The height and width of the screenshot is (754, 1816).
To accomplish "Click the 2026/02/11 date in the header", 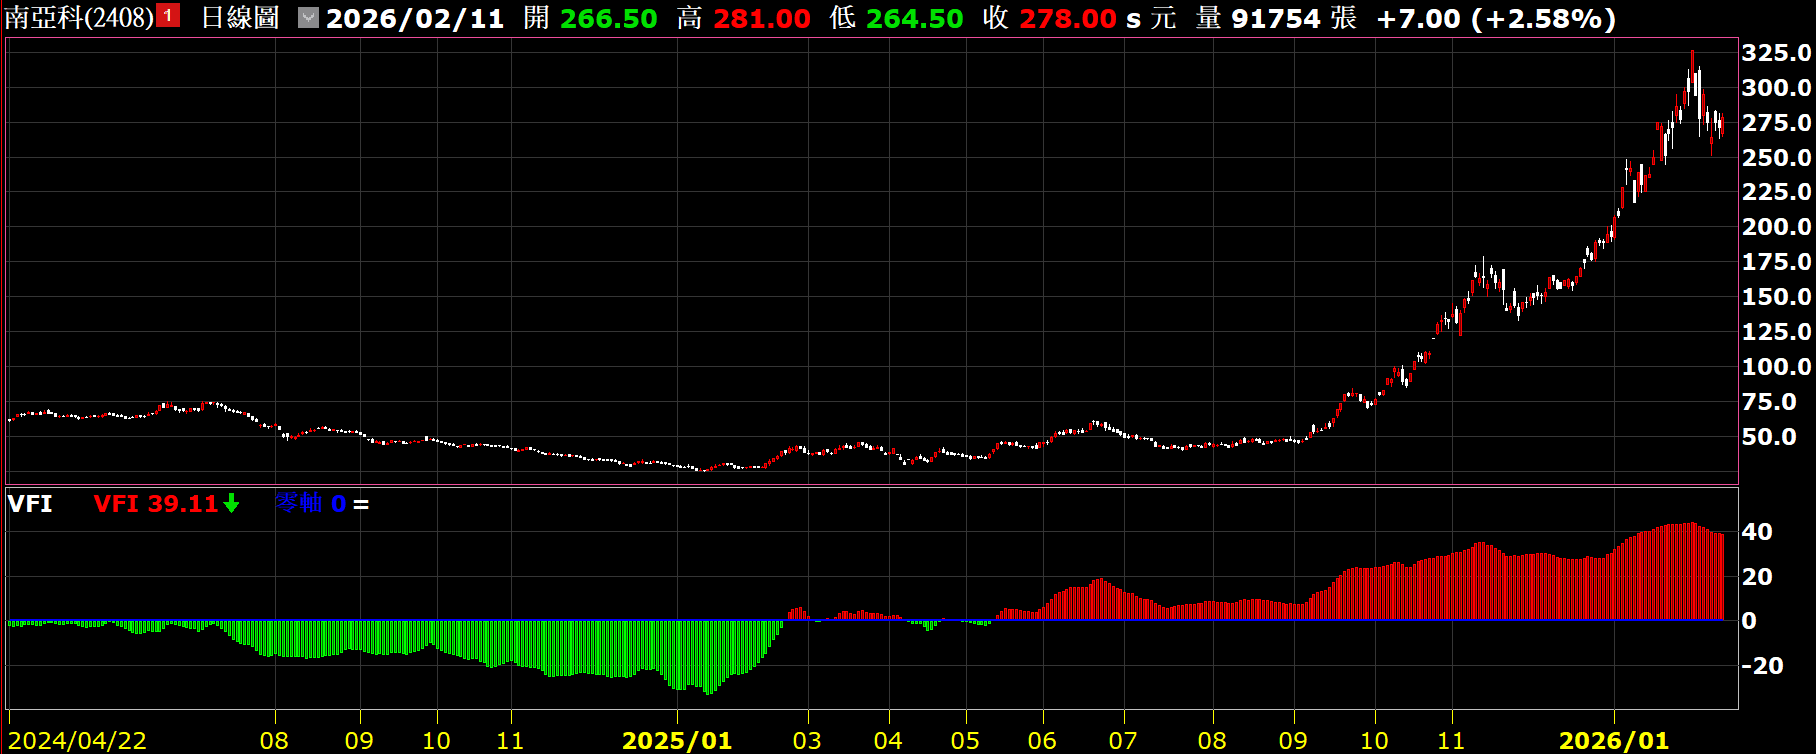I will click(x=415, y=19).
